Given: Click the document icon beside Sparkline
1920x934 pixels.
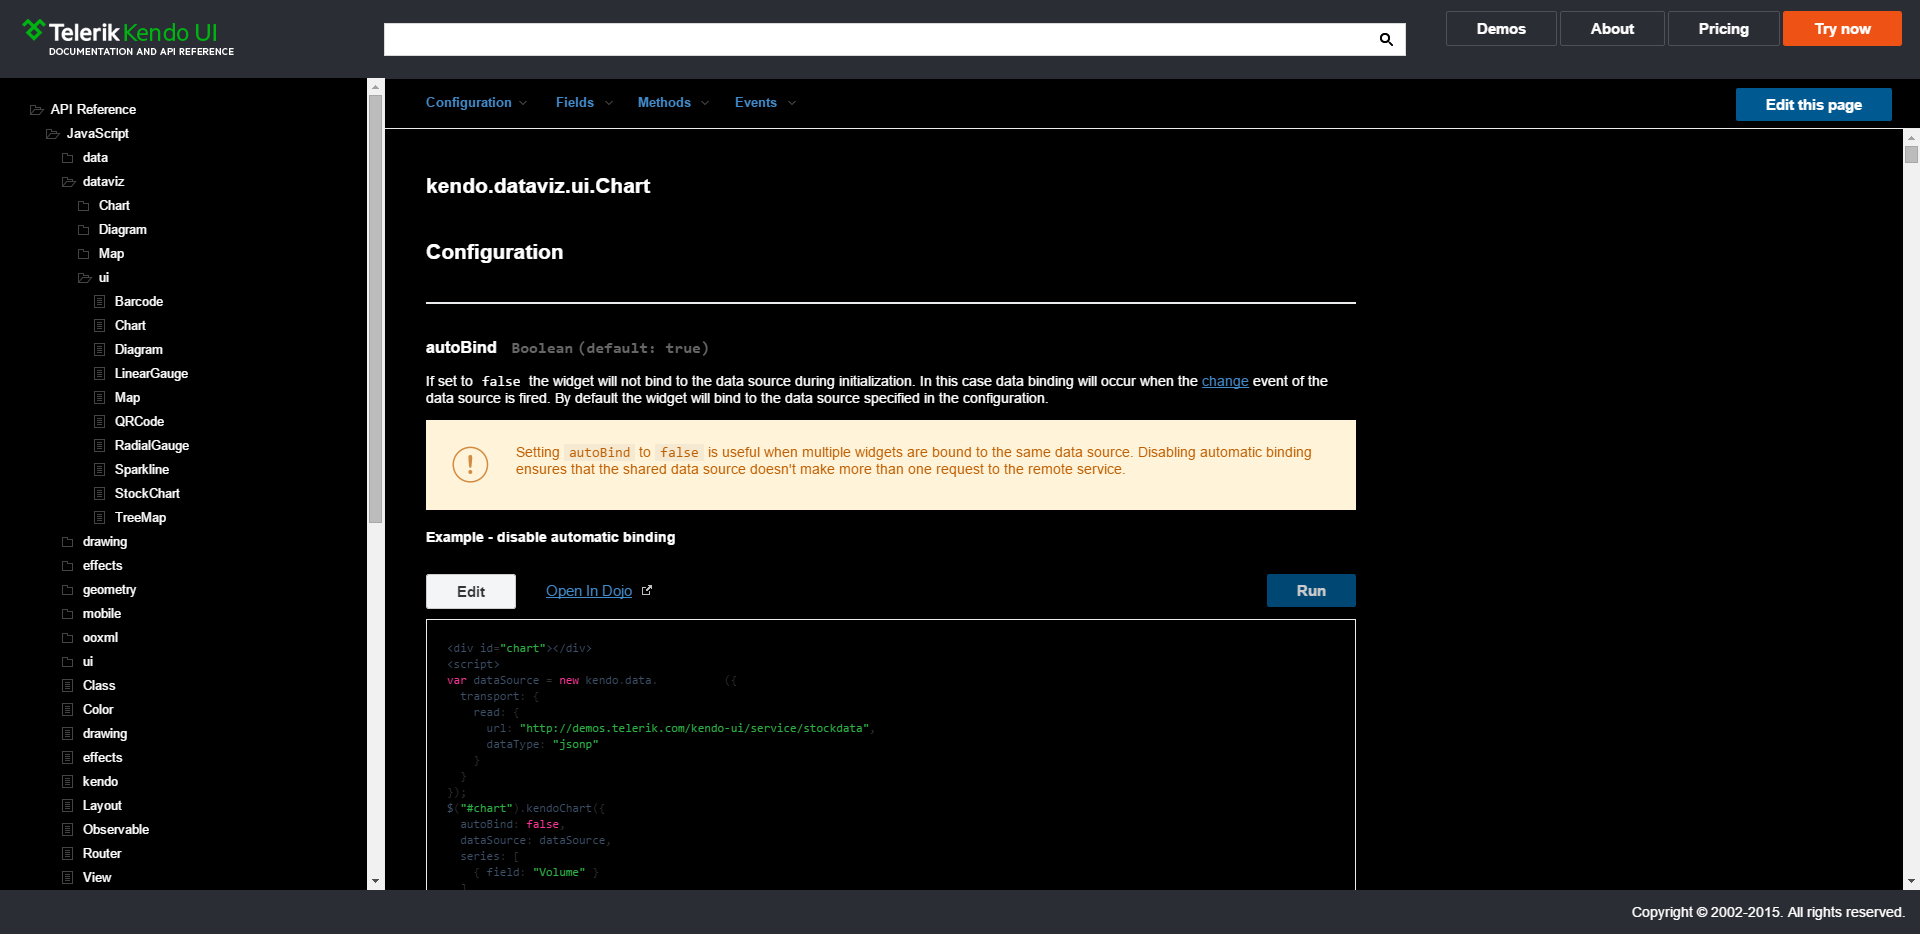Looking at the screenshot, I should (x=100, y=470).
